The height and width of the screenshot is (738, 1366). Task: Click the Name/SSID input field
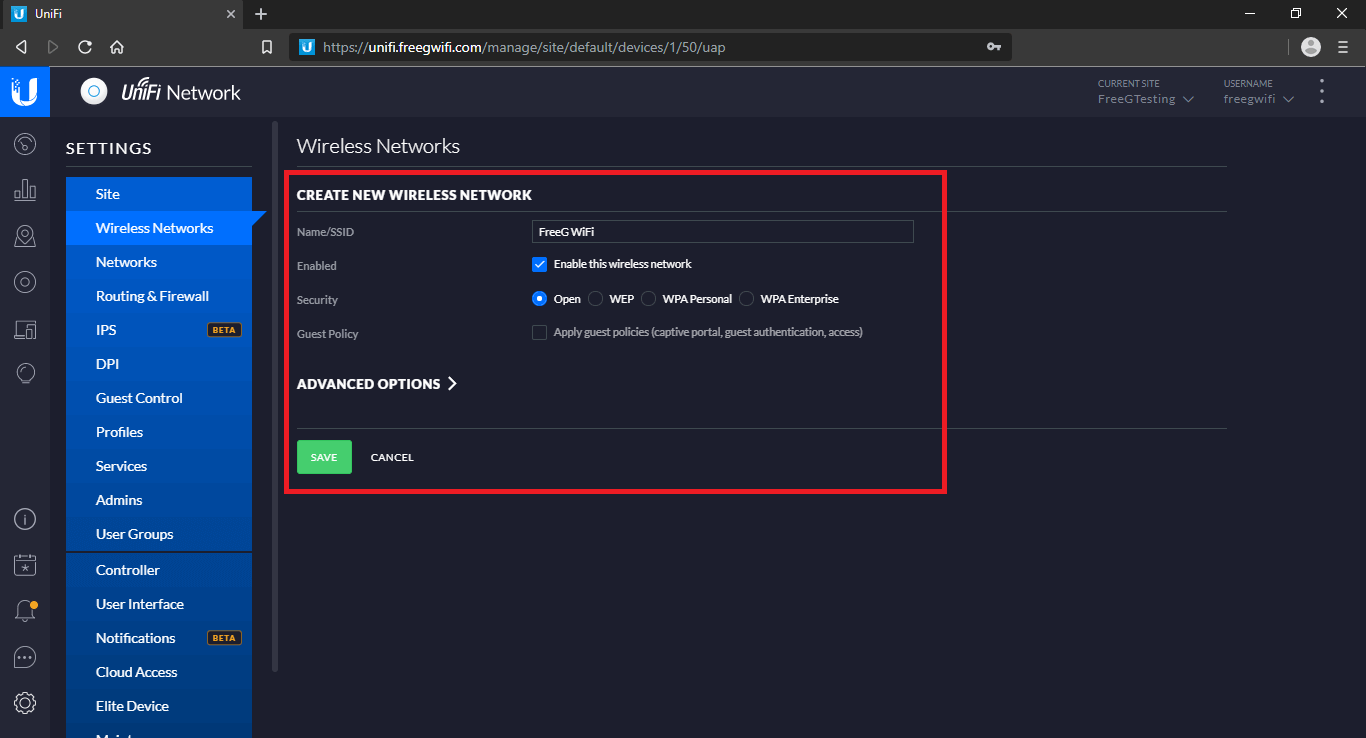click(723, 231)
